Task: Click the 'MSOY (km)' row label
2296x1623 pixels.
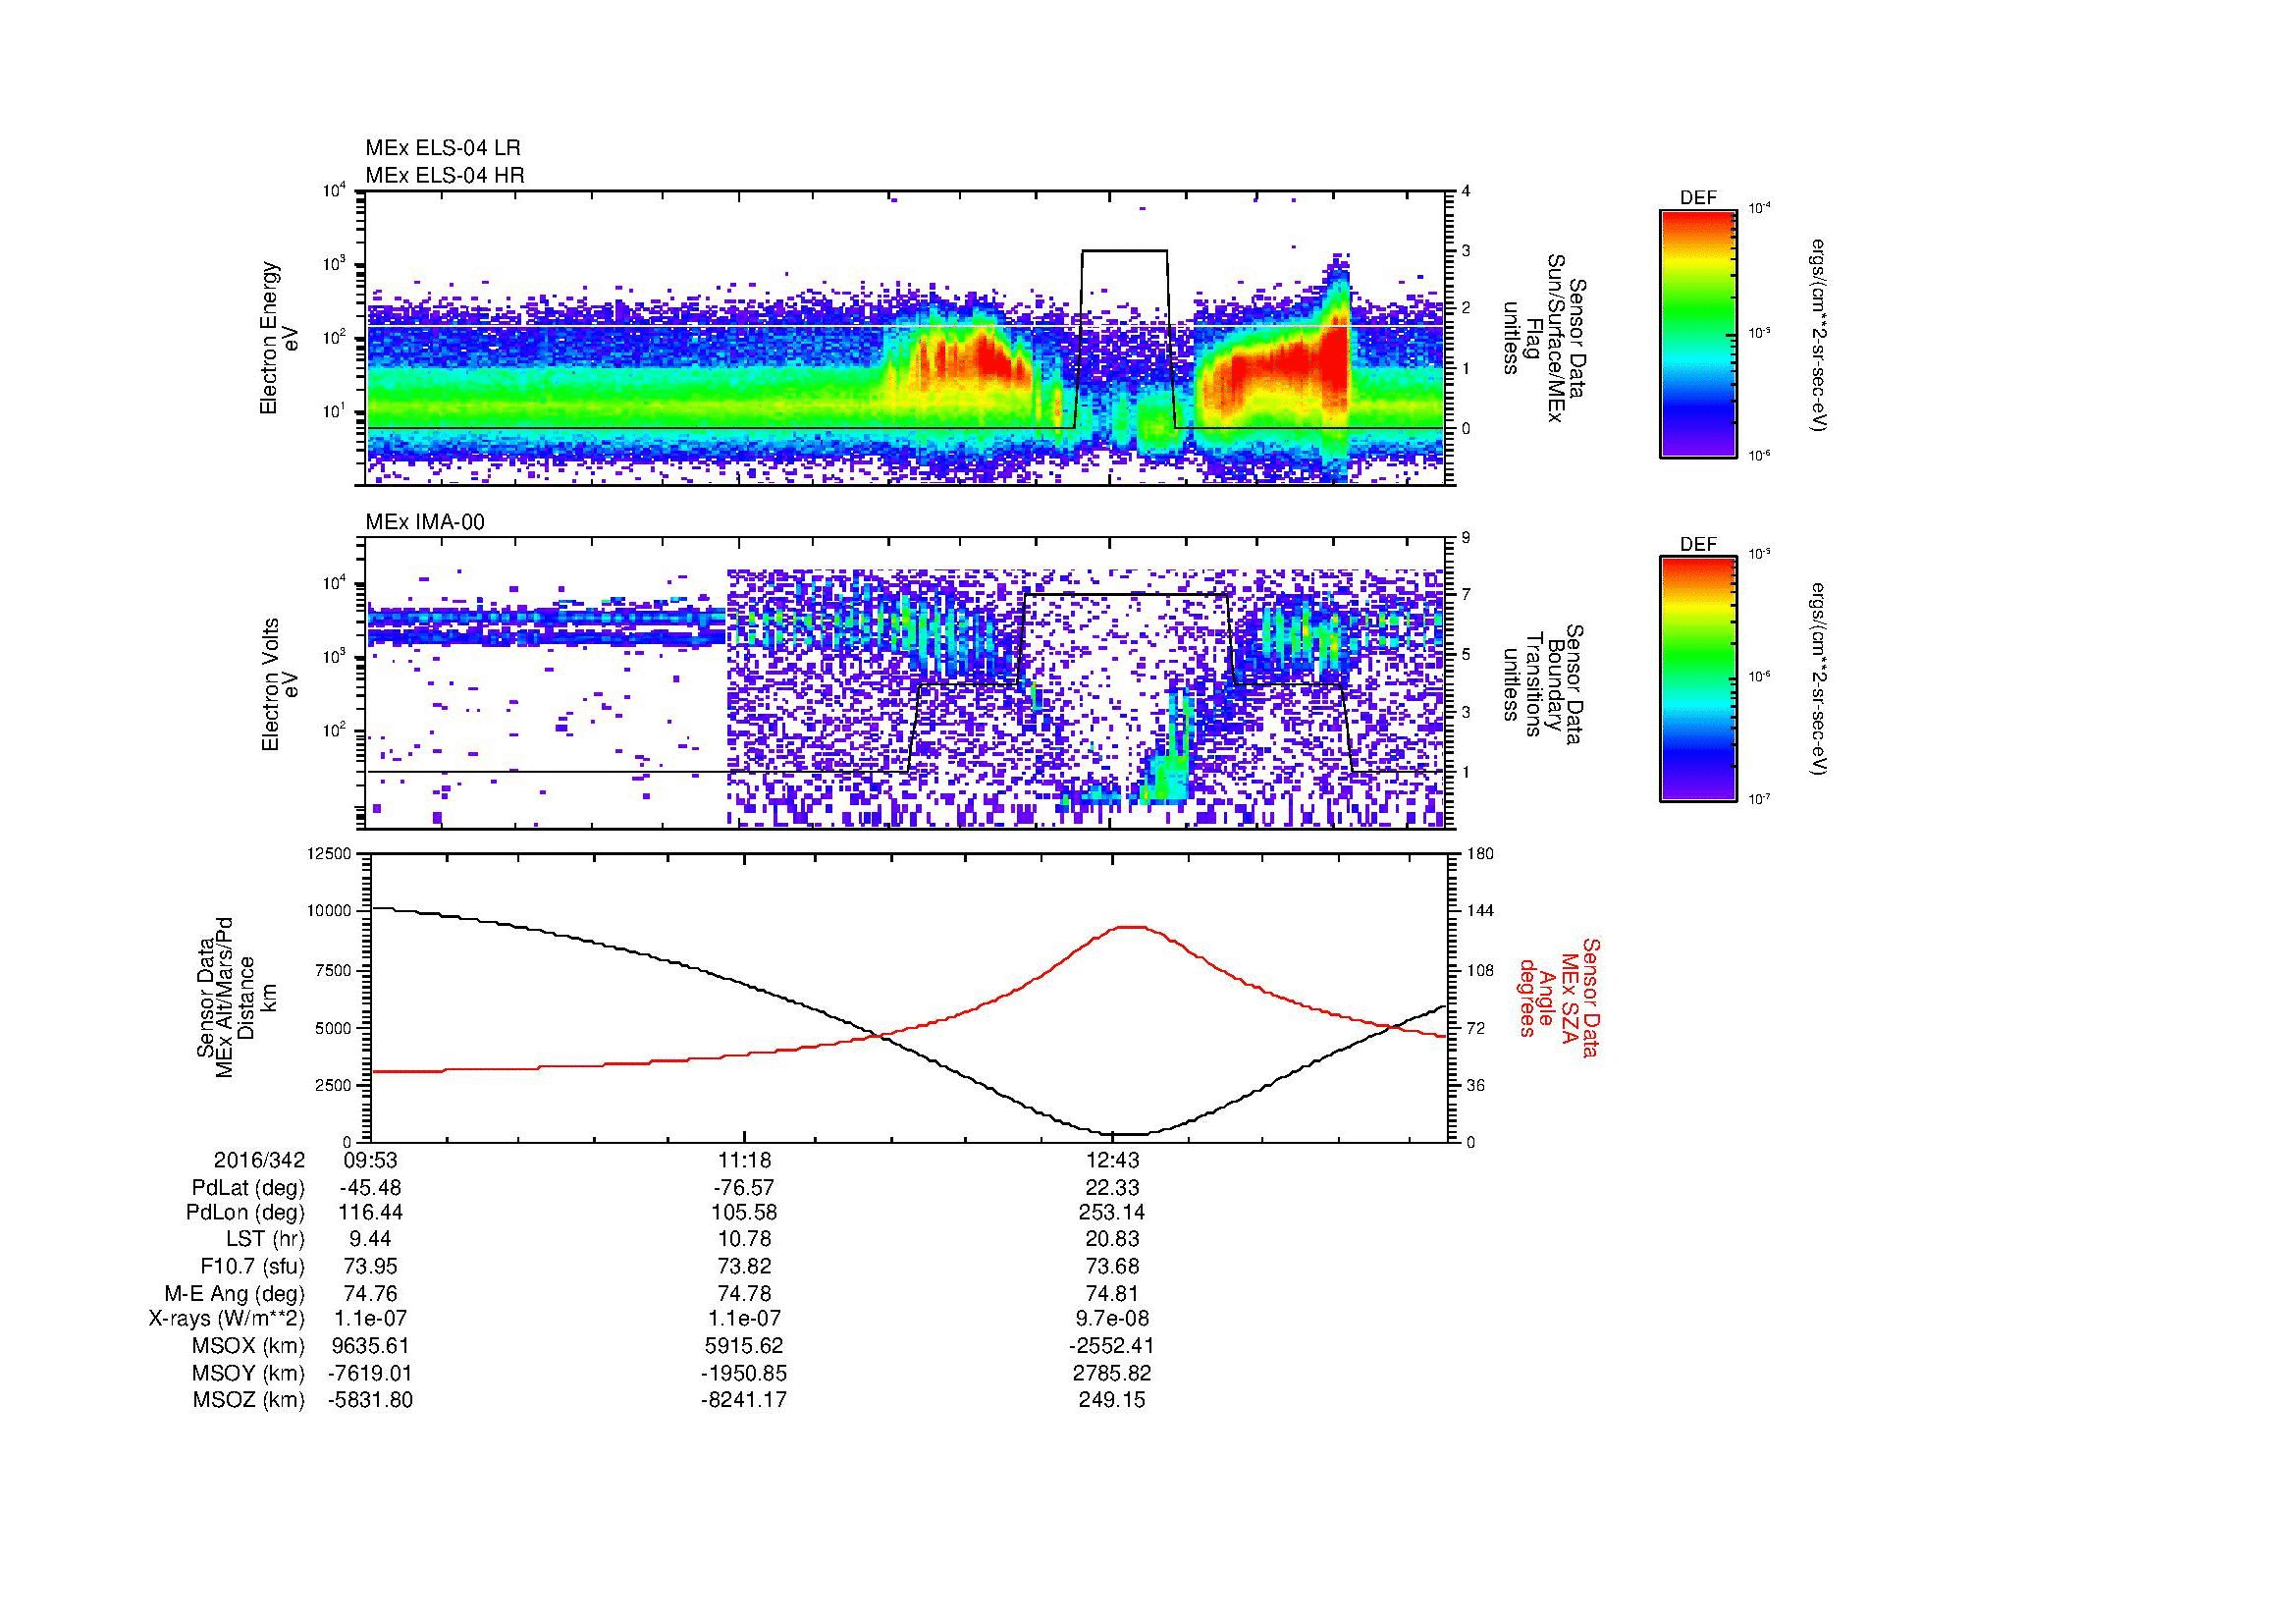Action: click(x=249, y=1373)
